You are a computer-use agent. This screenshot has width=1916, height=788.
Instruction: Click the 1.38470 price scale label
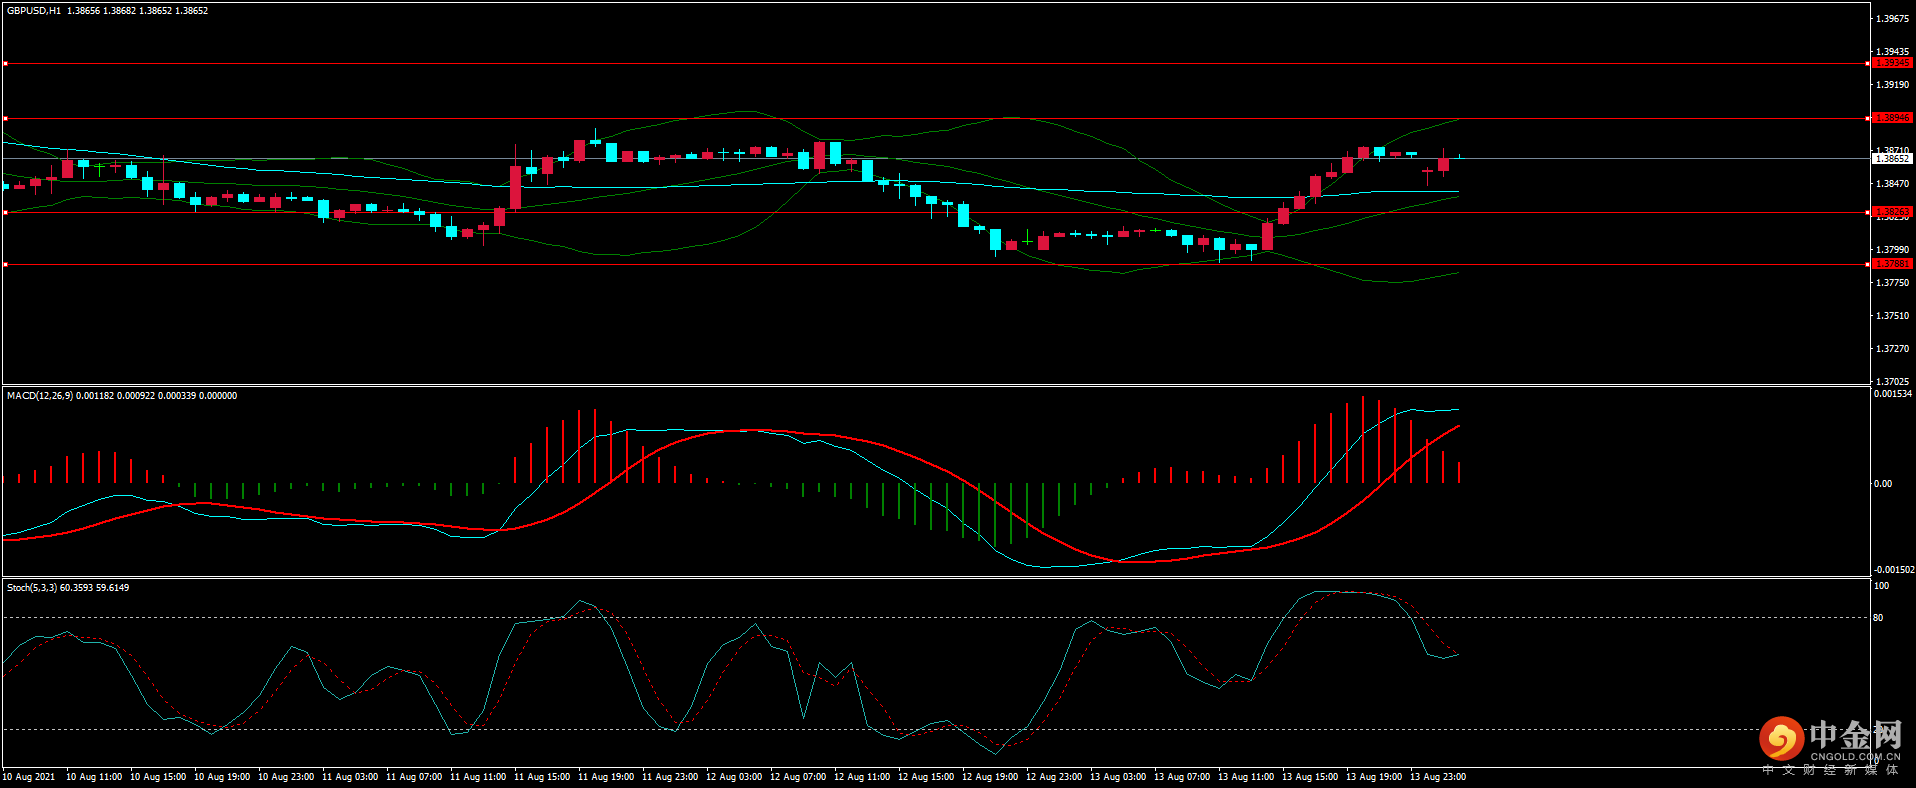pyautogui.click(x=1892, y=184)
